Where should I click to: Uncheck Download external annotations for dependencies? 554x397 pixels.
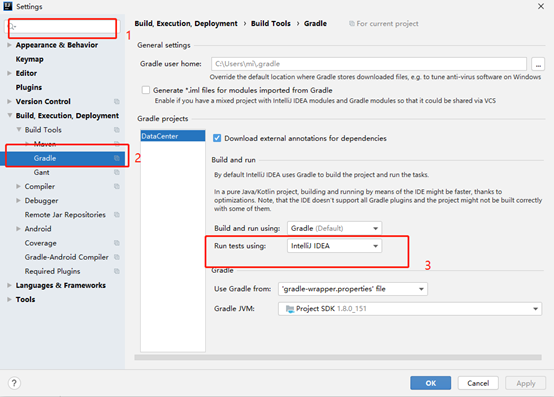click(x=217, y=138)
